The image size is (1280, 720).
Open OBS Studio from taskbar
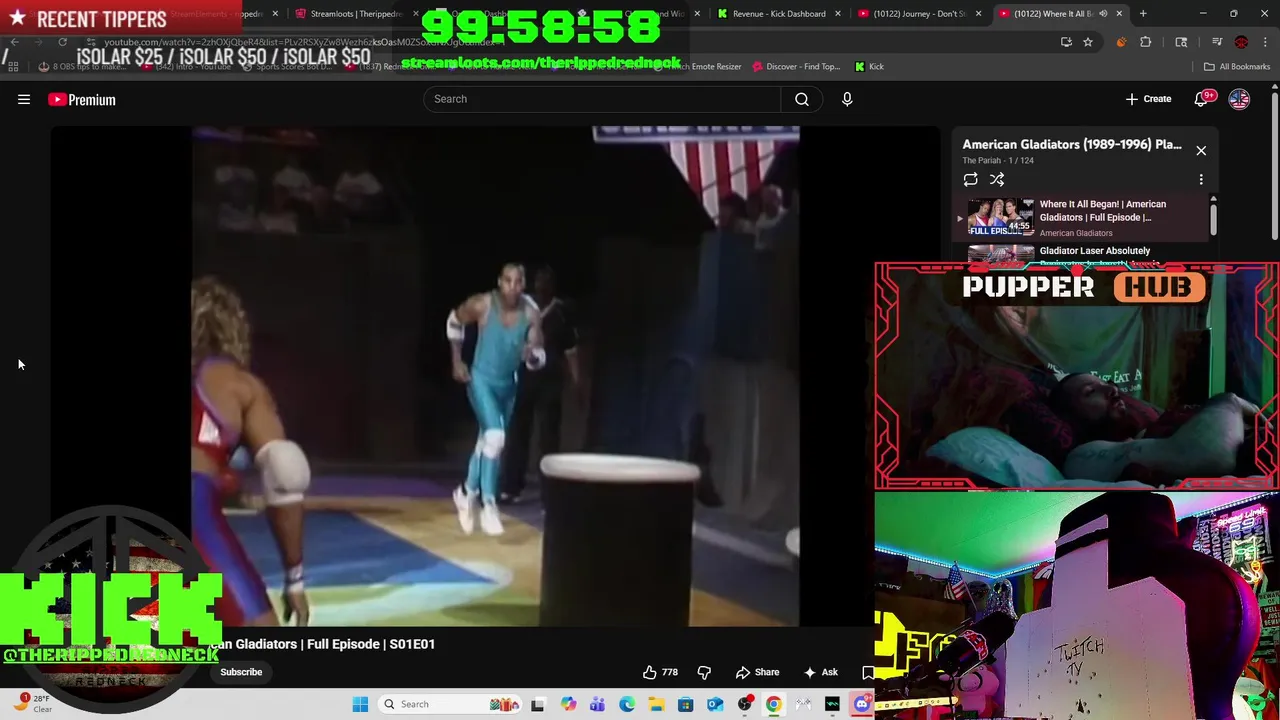pyautogui.click(x=745, y=704)
